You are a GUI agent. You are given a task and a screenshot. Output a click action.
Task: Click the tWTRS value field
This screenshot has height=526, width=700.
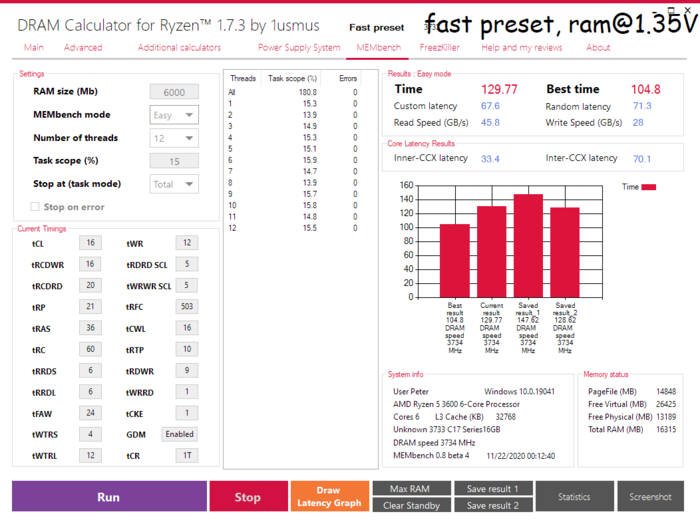pos(91,434)
